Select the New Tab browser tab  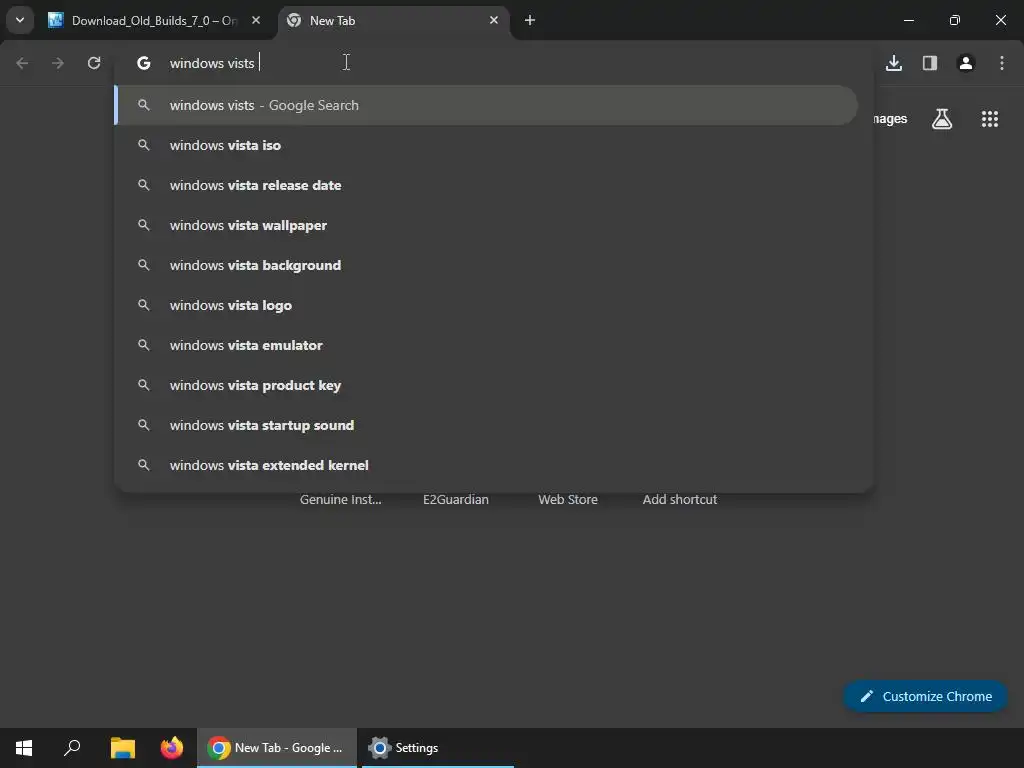click(394, 21)
